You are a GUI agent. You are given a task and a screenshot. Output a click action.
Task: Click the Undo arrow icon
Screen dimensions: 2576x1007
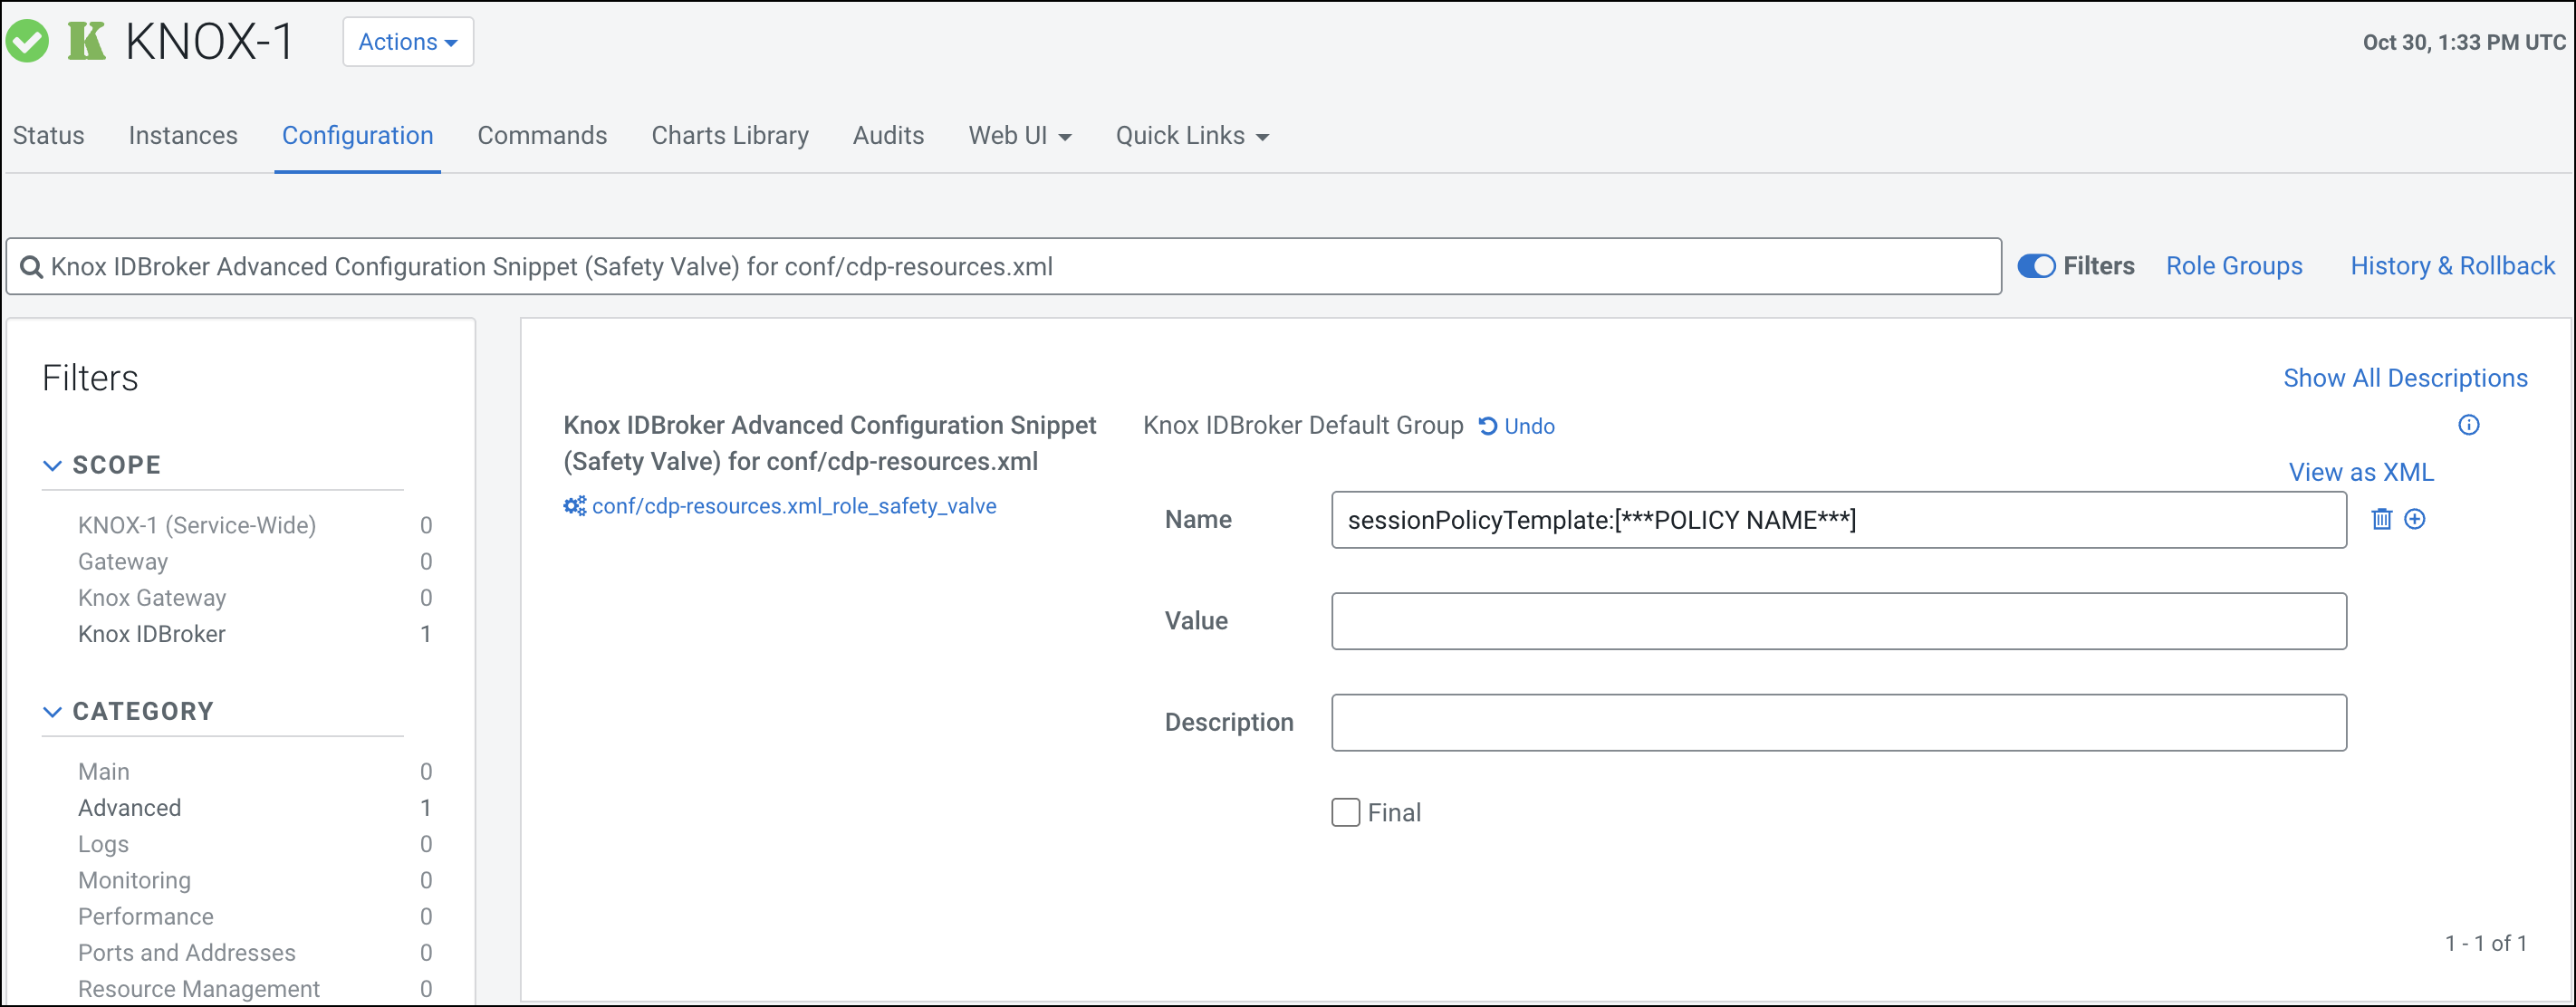pos(1488,426)
